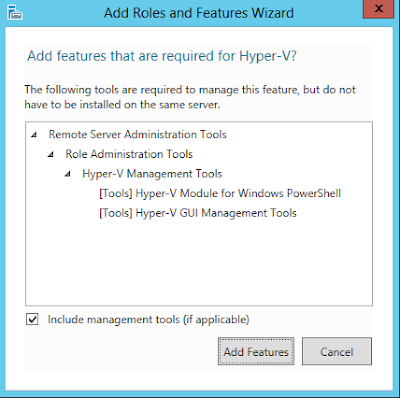Screen dimensions: 400x398
Task: Select Role Administration Tools item
Action: tap(129, 154)
